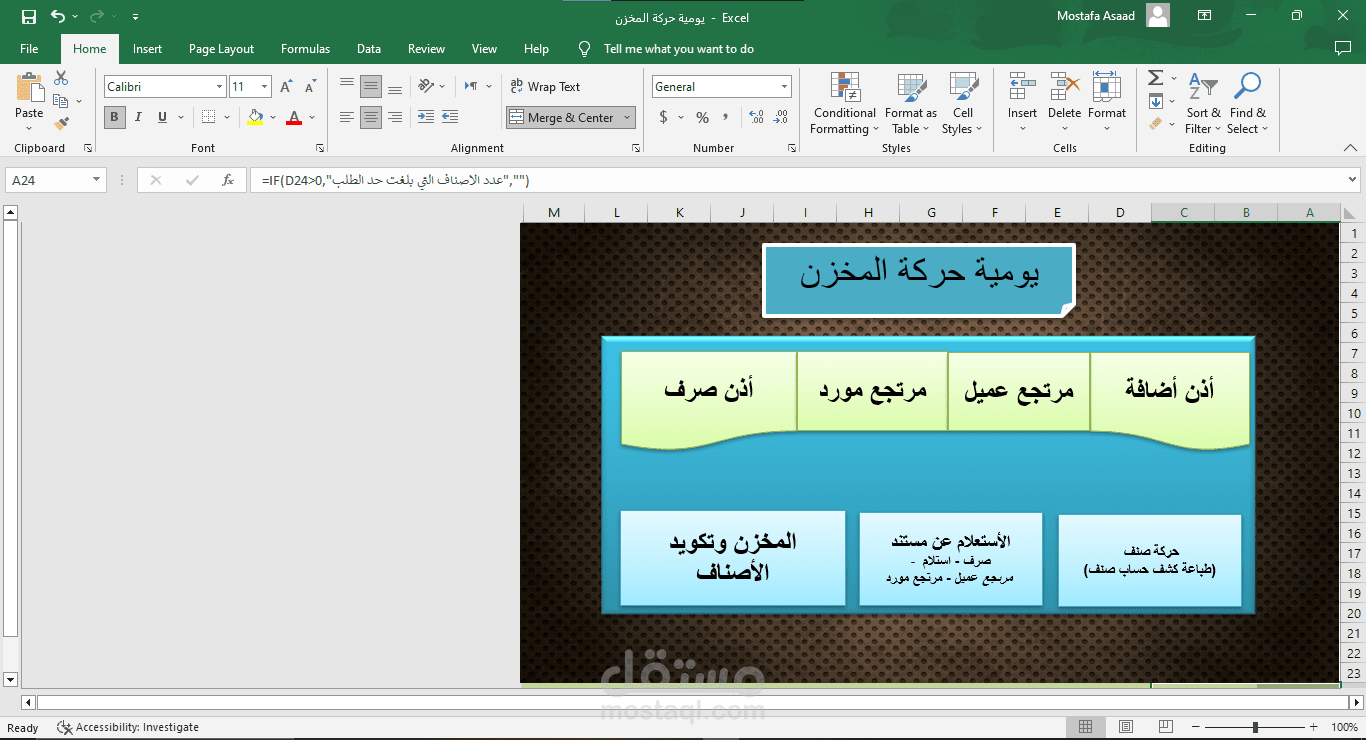Open the Review ribbon tab
Viewport: 1366px width, 740px height.
(426, 48)
